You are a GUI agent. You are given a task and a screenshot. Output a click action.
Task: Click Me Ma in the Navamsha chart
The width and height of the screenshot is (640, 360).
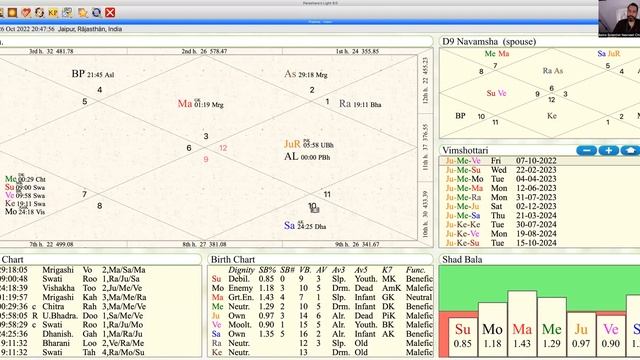(x=496, y=53)
